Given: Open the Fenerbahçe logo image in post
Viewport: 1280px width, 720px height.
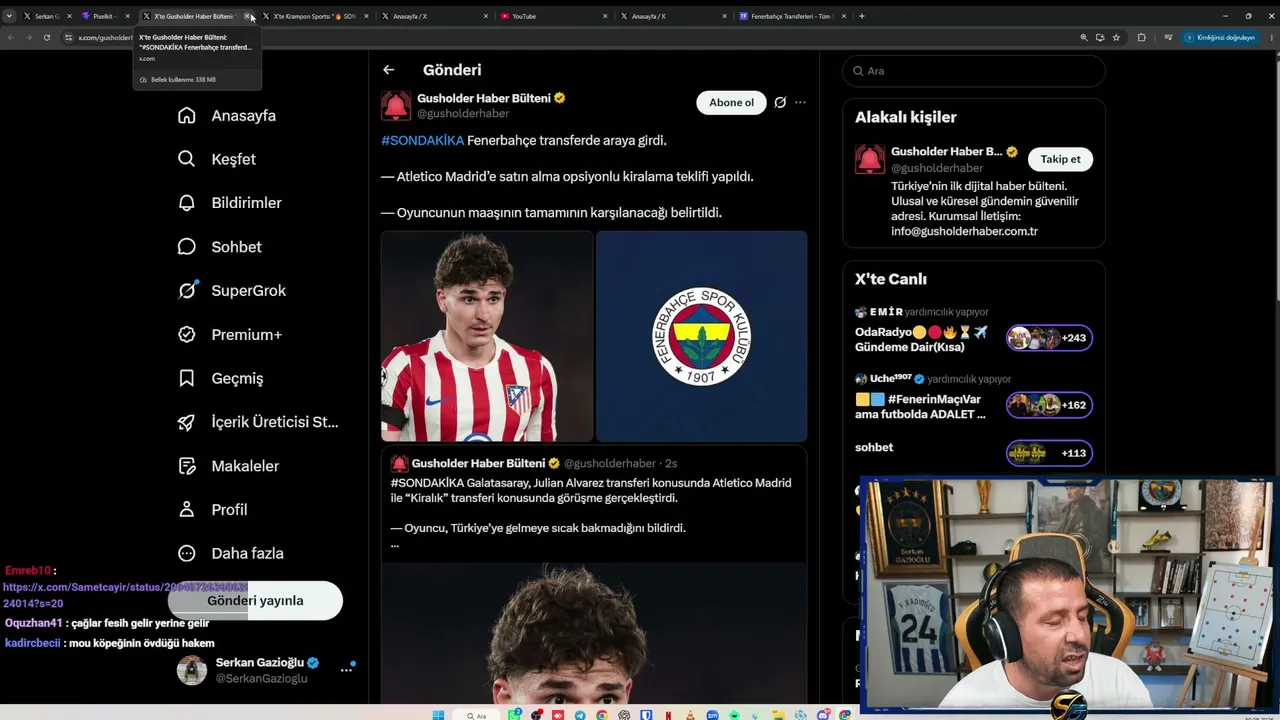Looking at the screenshot, I should (702, 336).
